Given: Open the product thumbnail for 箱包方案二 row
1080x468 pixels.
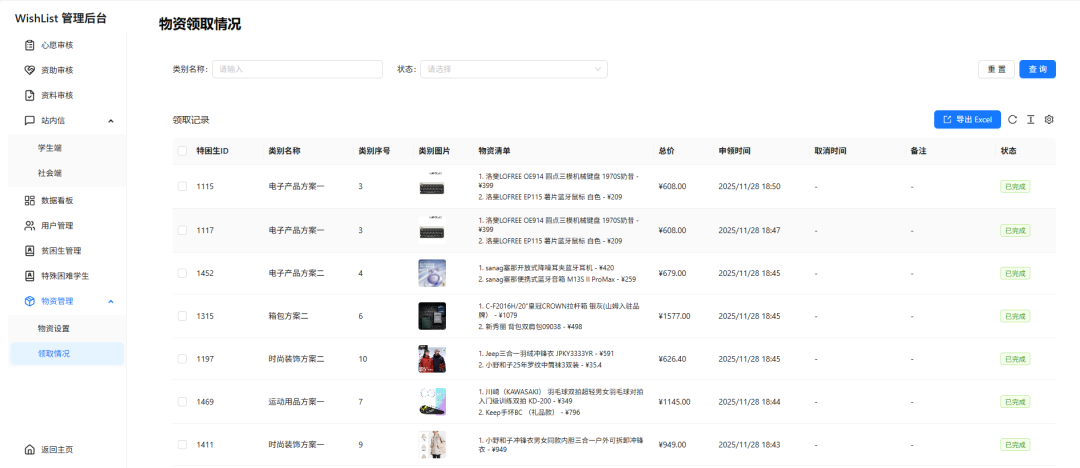Looking at the screenshot, I should pos(431,316).
